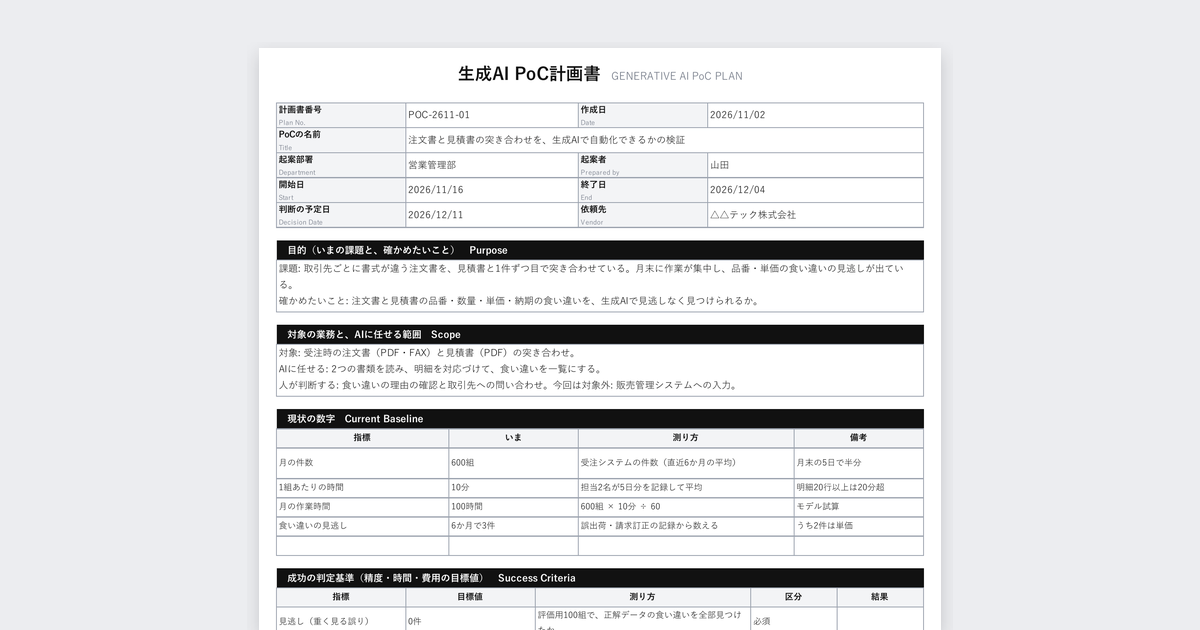1200x630 pixels.
Task: Click the 人が判断する line
Action: (508, 384)
